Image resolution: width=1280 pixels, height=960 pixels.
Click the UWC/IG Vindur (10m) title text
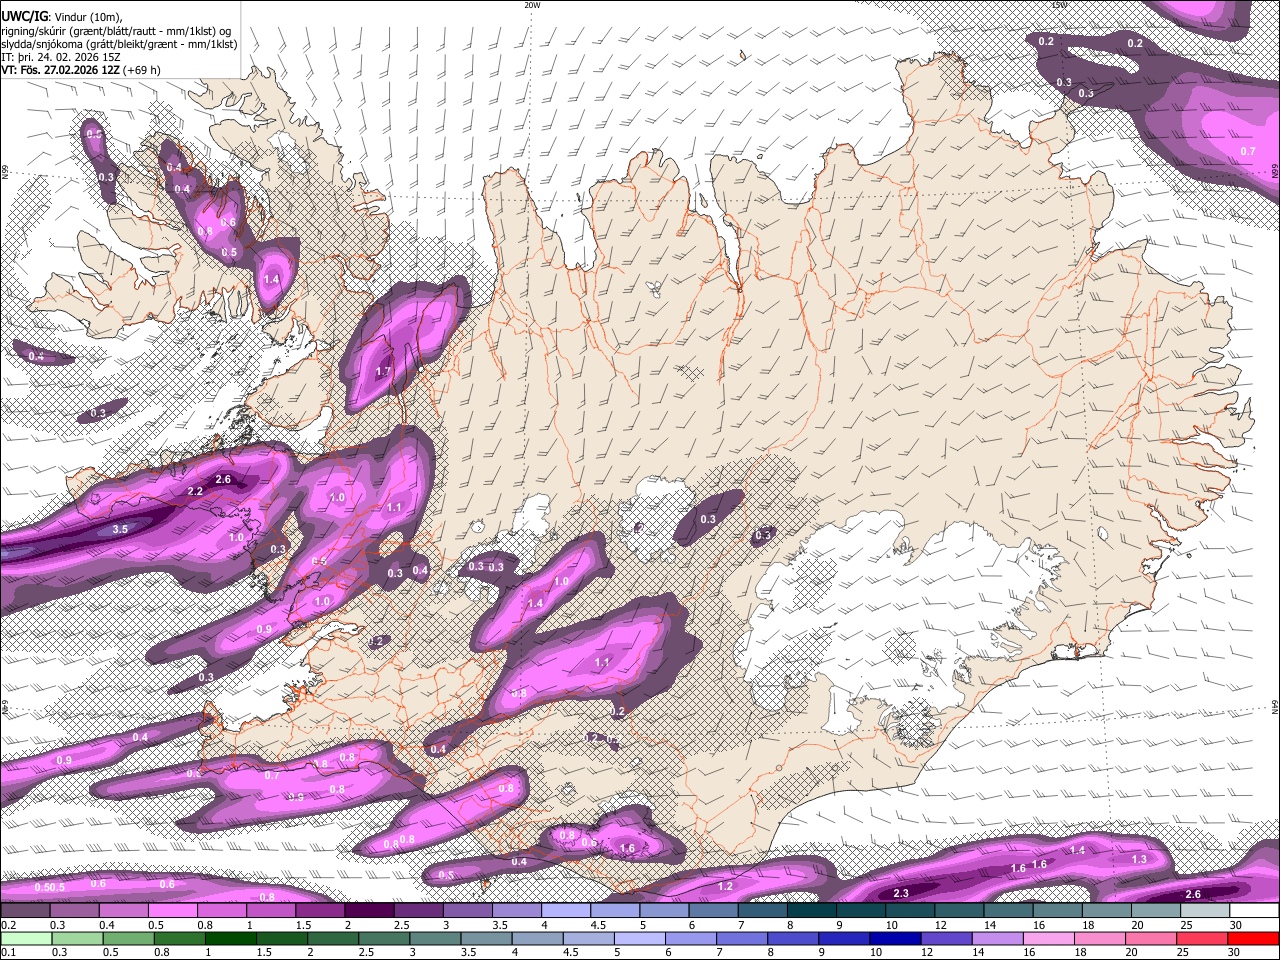(61, 17)
